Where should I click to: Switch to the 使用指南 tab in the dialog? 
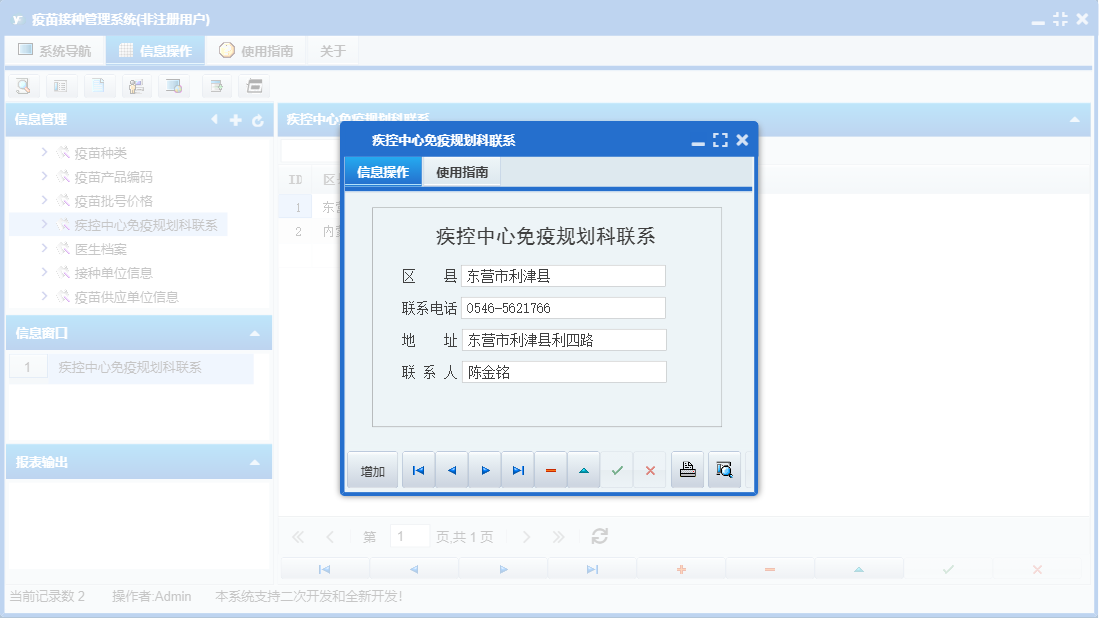point(460,170)
